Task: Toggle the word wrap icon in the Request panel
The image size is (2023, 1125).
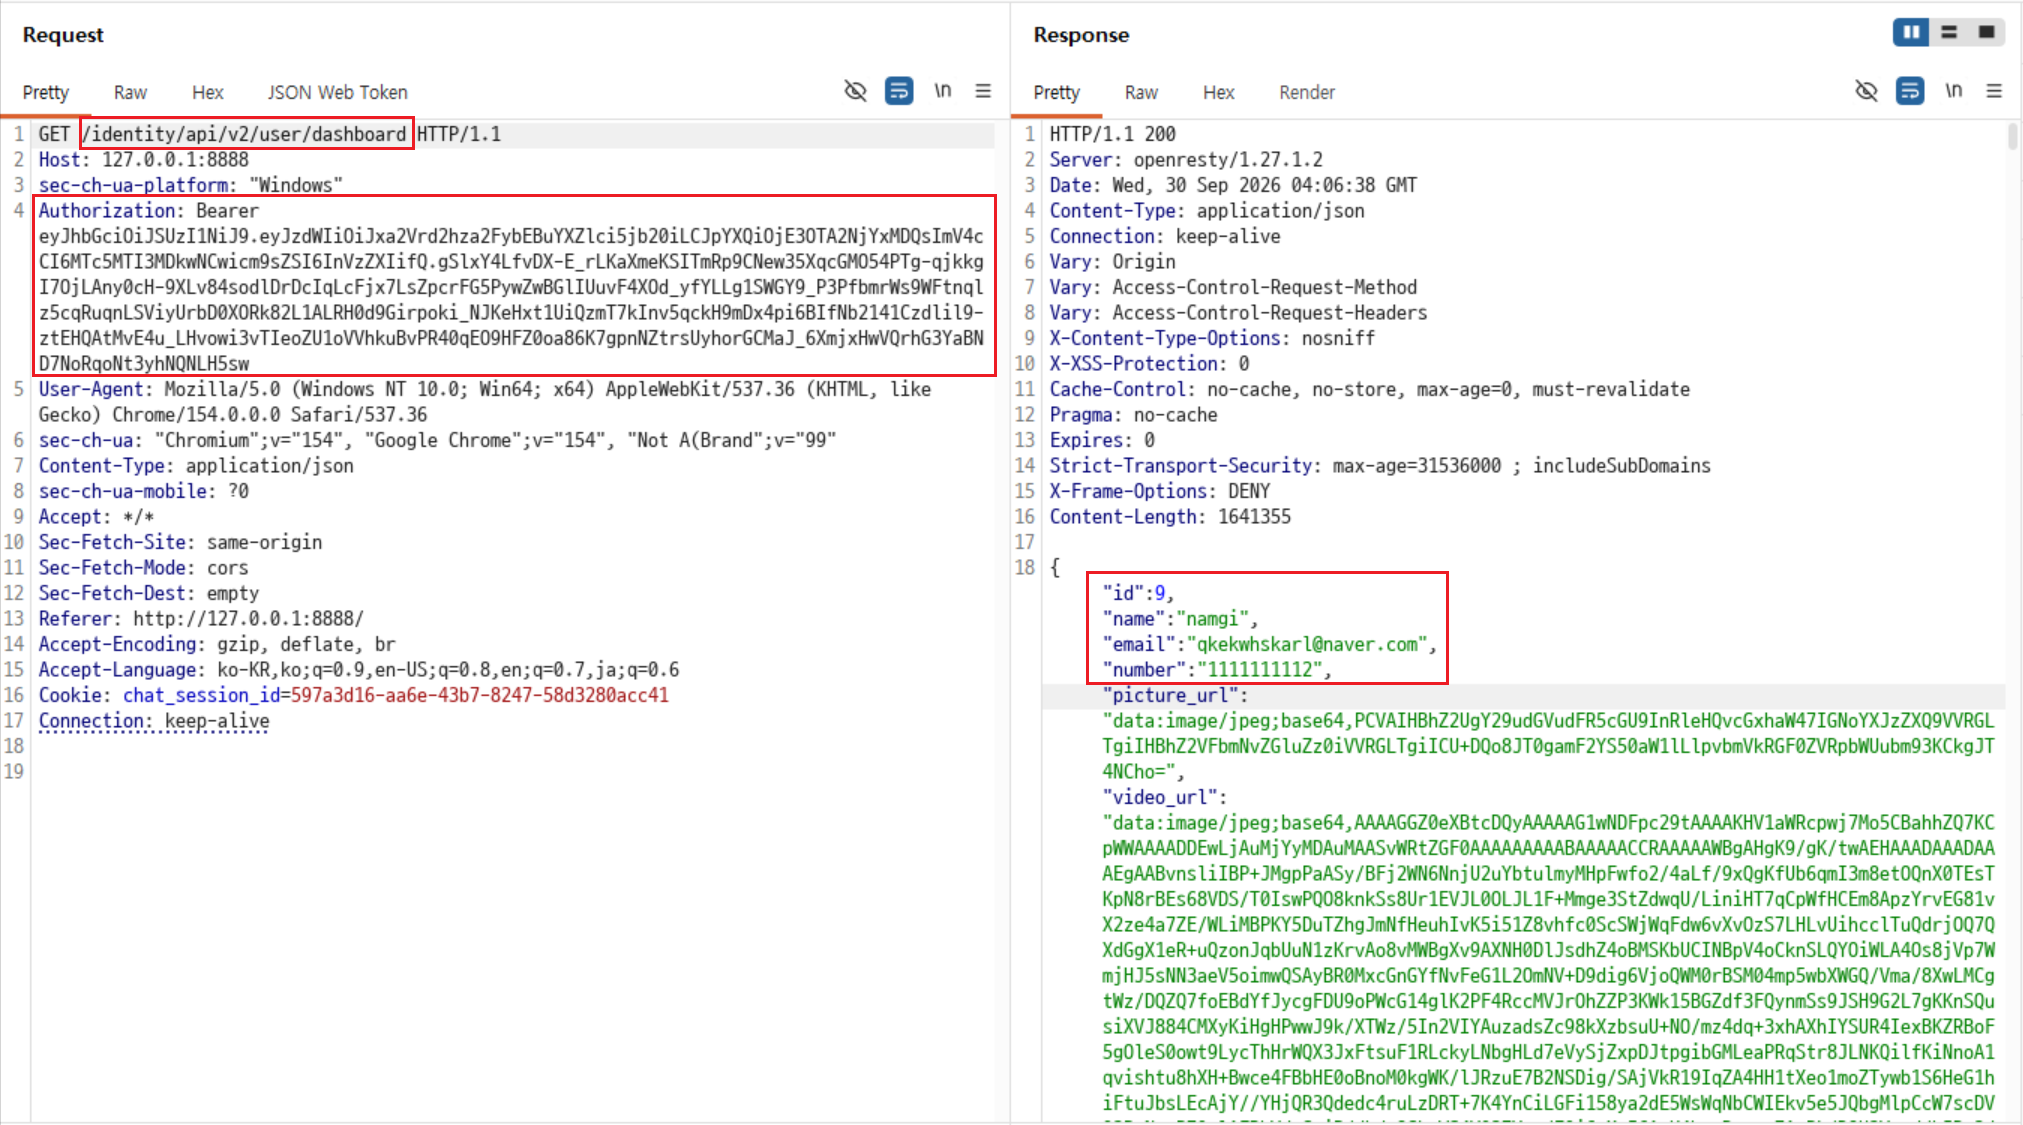Action: (899, 91)
